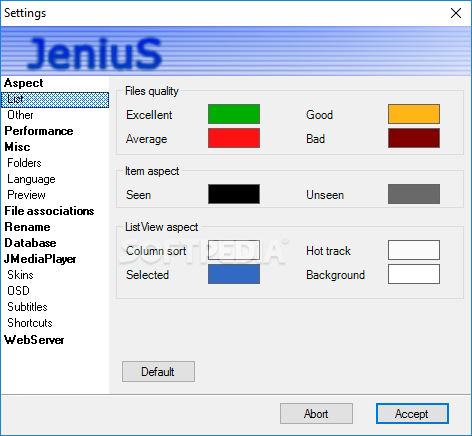Pick the Average quality red swatch

coord(234,138)
